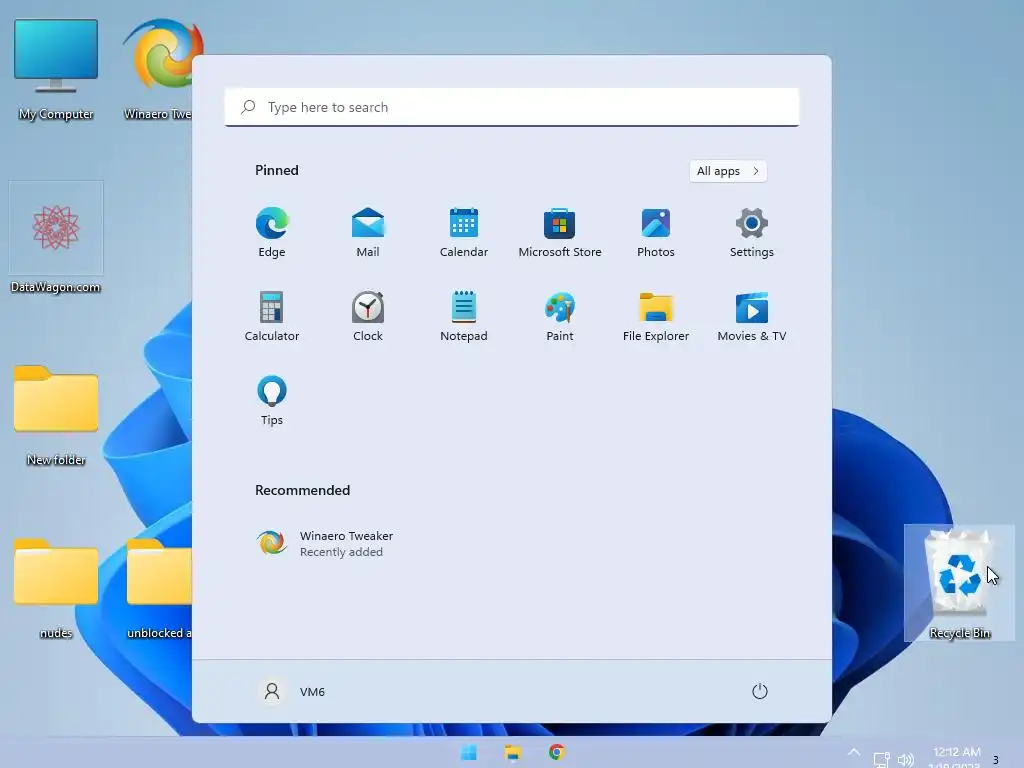Select the unblocked folder on desktop
Viewport: 1024px width, 768px height.
159,588
